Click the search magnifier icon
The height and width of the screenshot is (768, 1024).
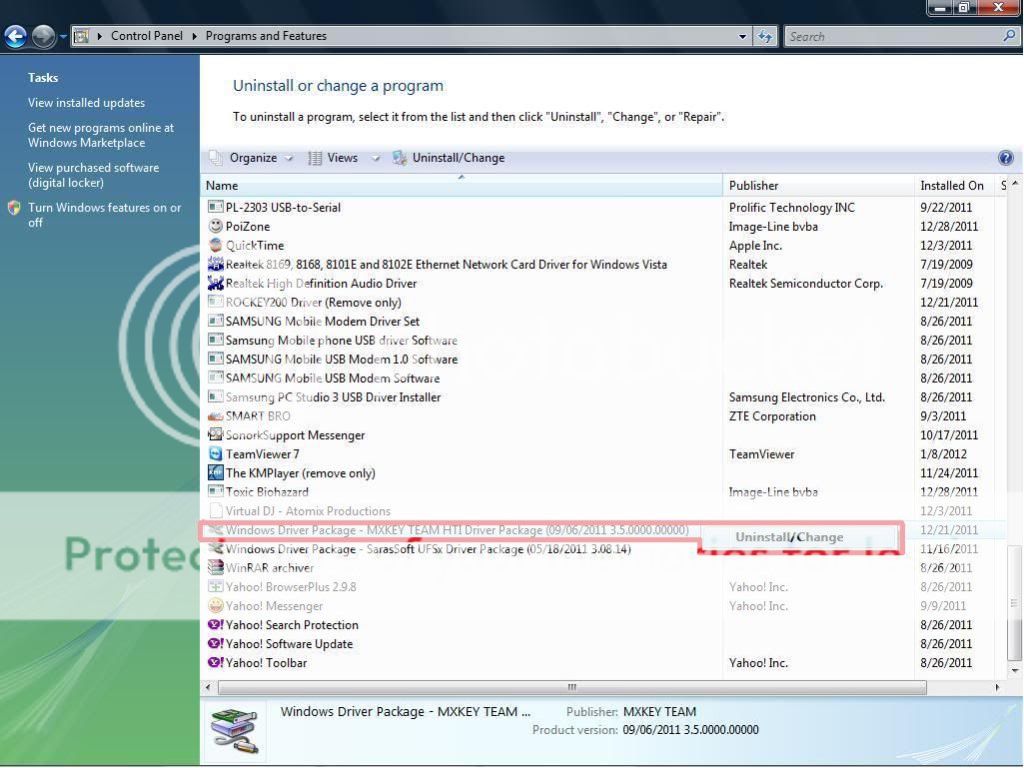tap(1009, 36)
